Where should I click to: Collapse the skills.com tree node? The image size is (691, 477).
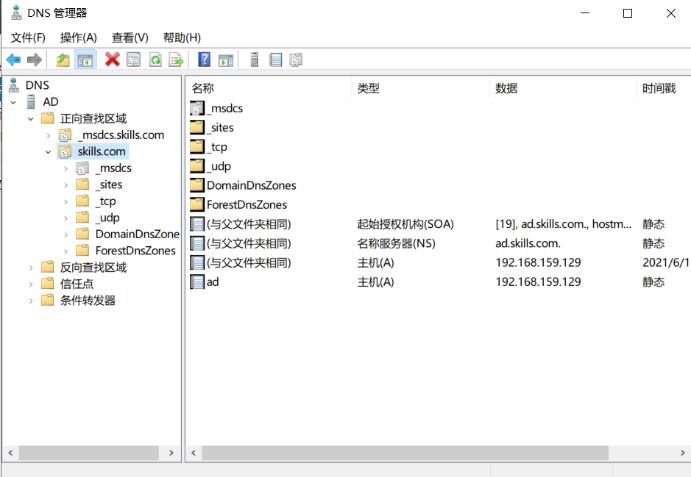pos(48,152)
